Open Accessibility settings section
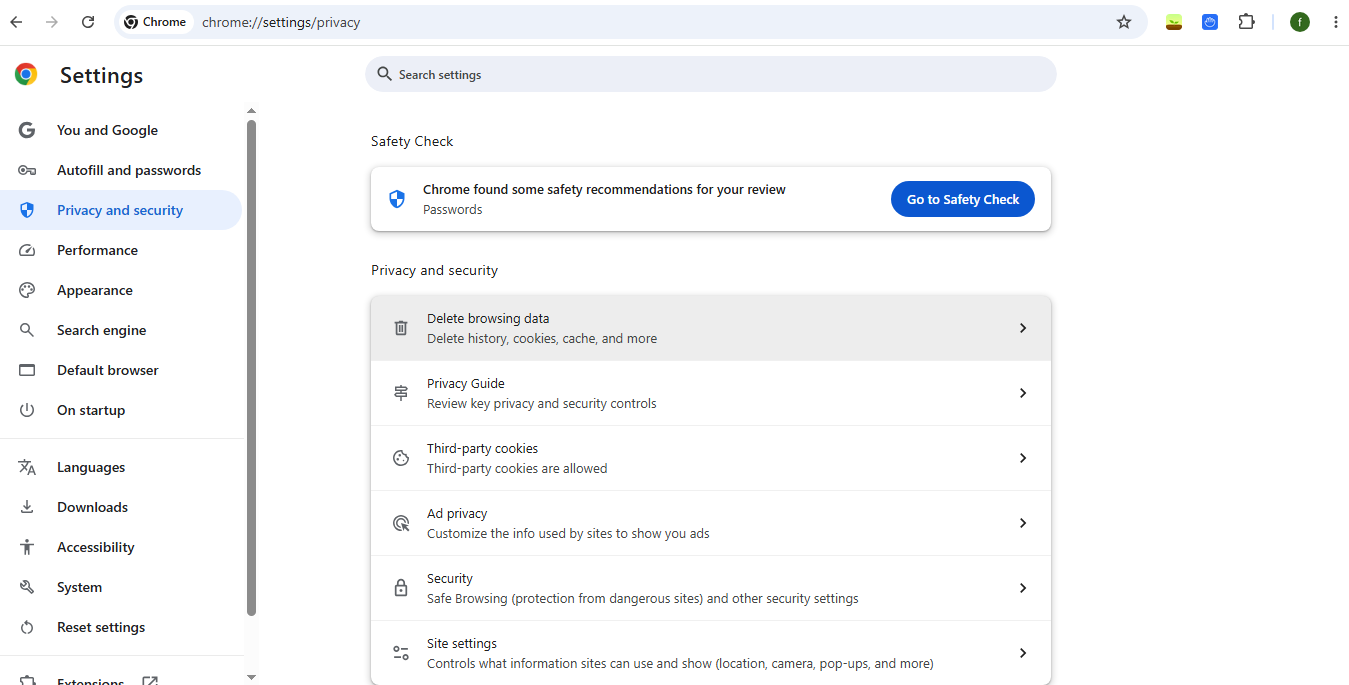 point(121,547)
